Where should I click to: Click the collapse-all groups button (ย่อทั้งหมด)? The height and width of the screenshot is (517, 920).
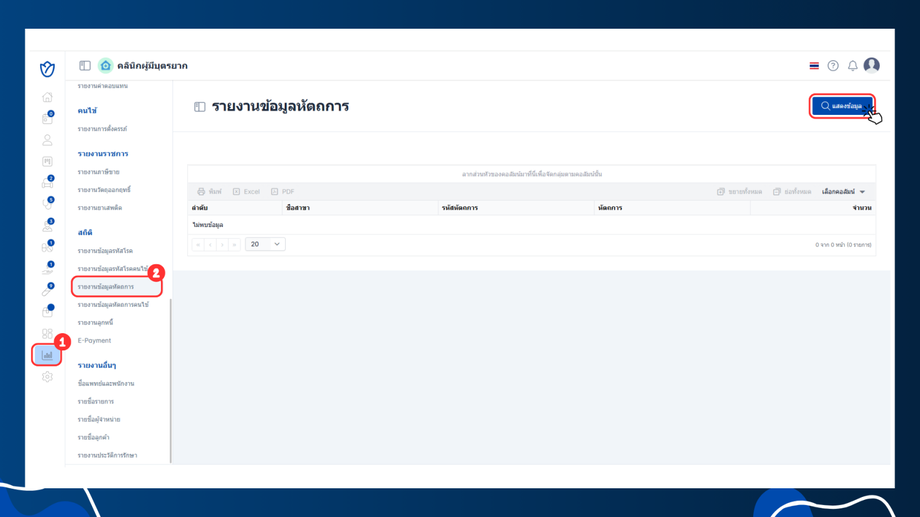coord(792,192)
